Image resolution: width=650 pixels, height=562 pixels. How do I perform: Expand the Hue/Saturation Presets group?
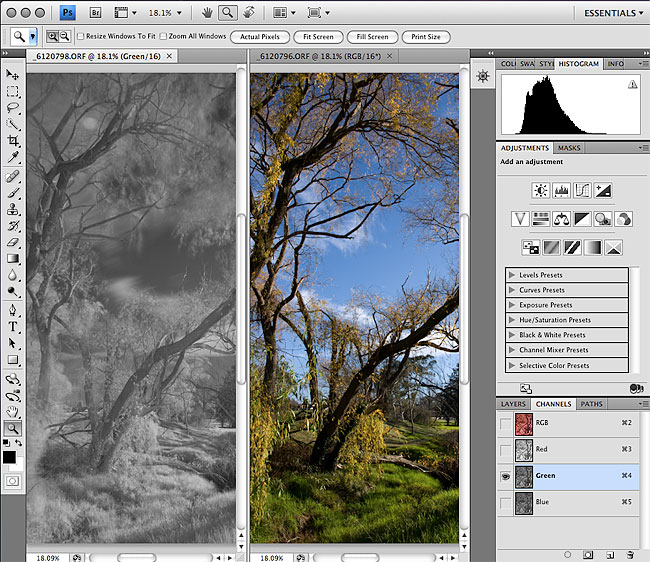click(512, 320)
